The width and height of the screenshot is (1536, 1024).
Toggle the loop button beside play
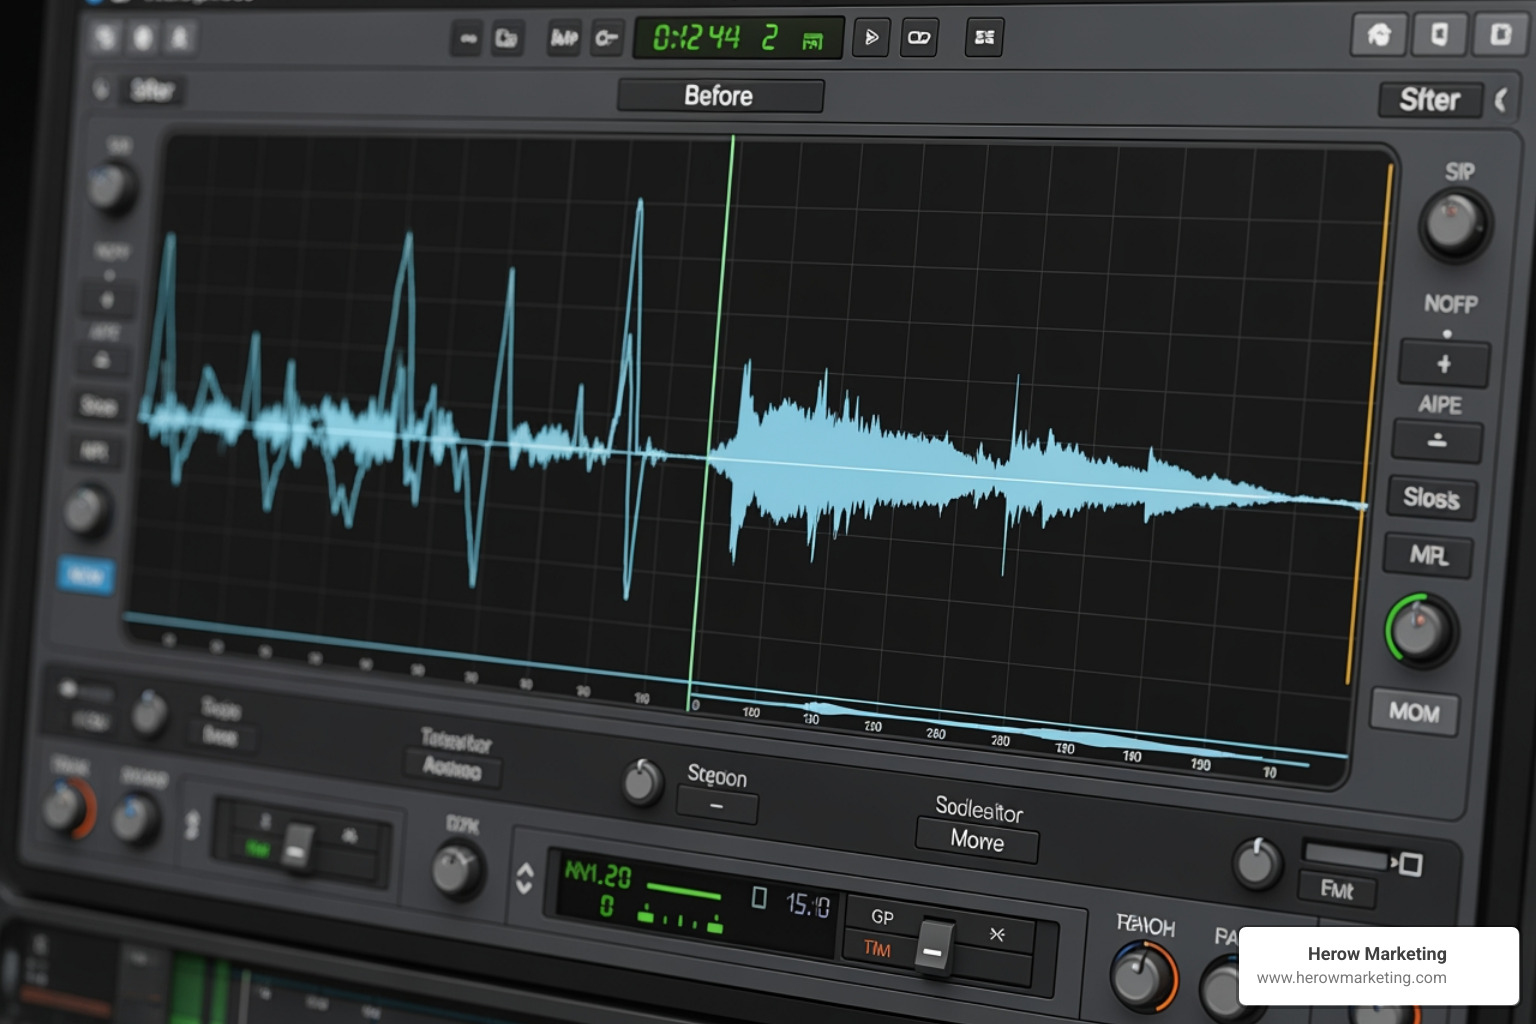[x=919, y=38]
